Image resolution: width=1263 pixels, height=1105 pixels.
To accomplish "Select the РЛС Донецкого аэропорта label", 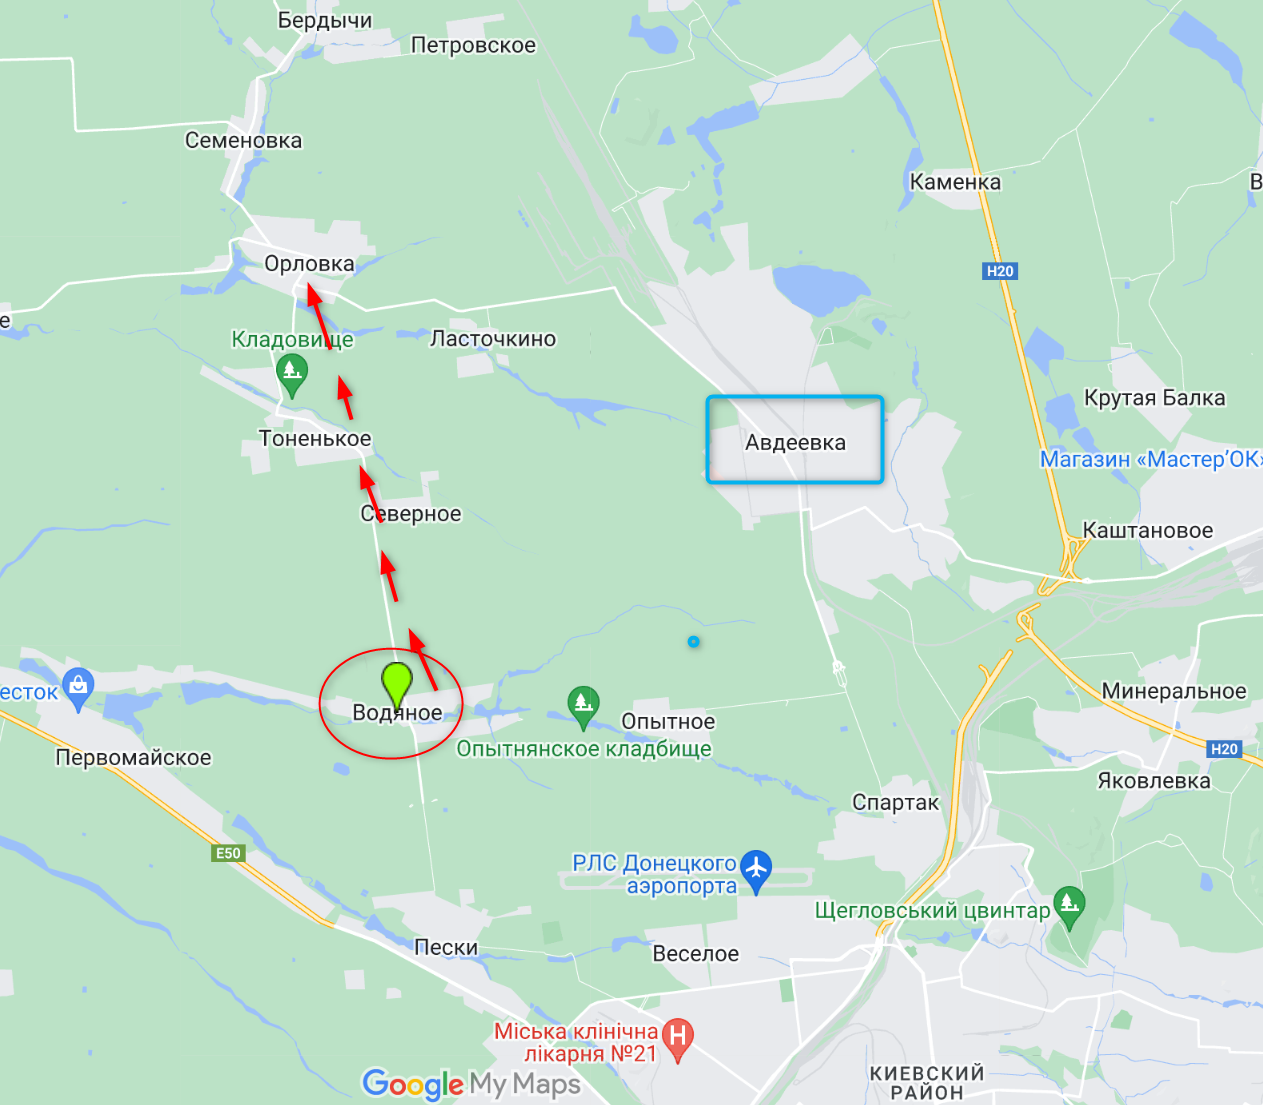I will tap(654, 874).
